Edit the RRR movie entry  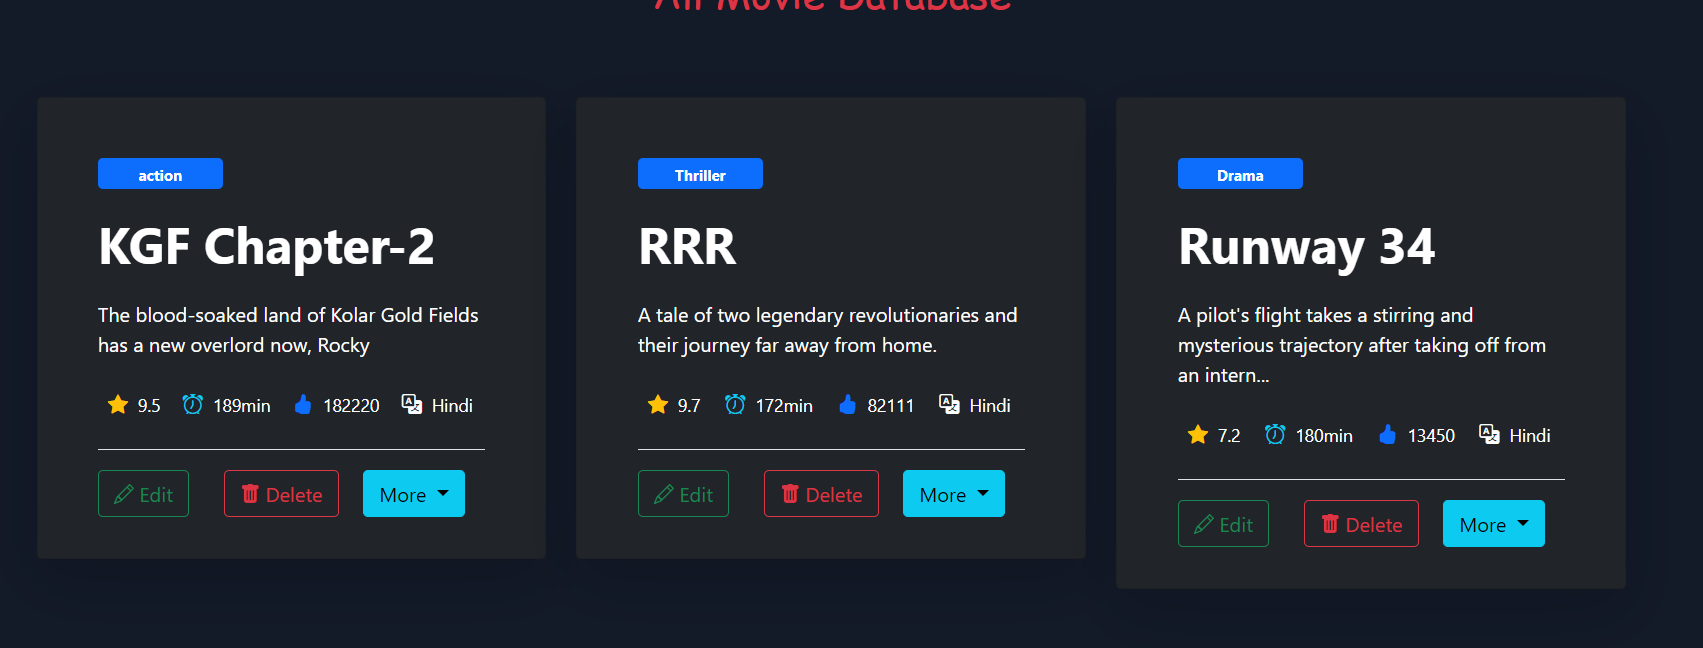click(683, 494)
